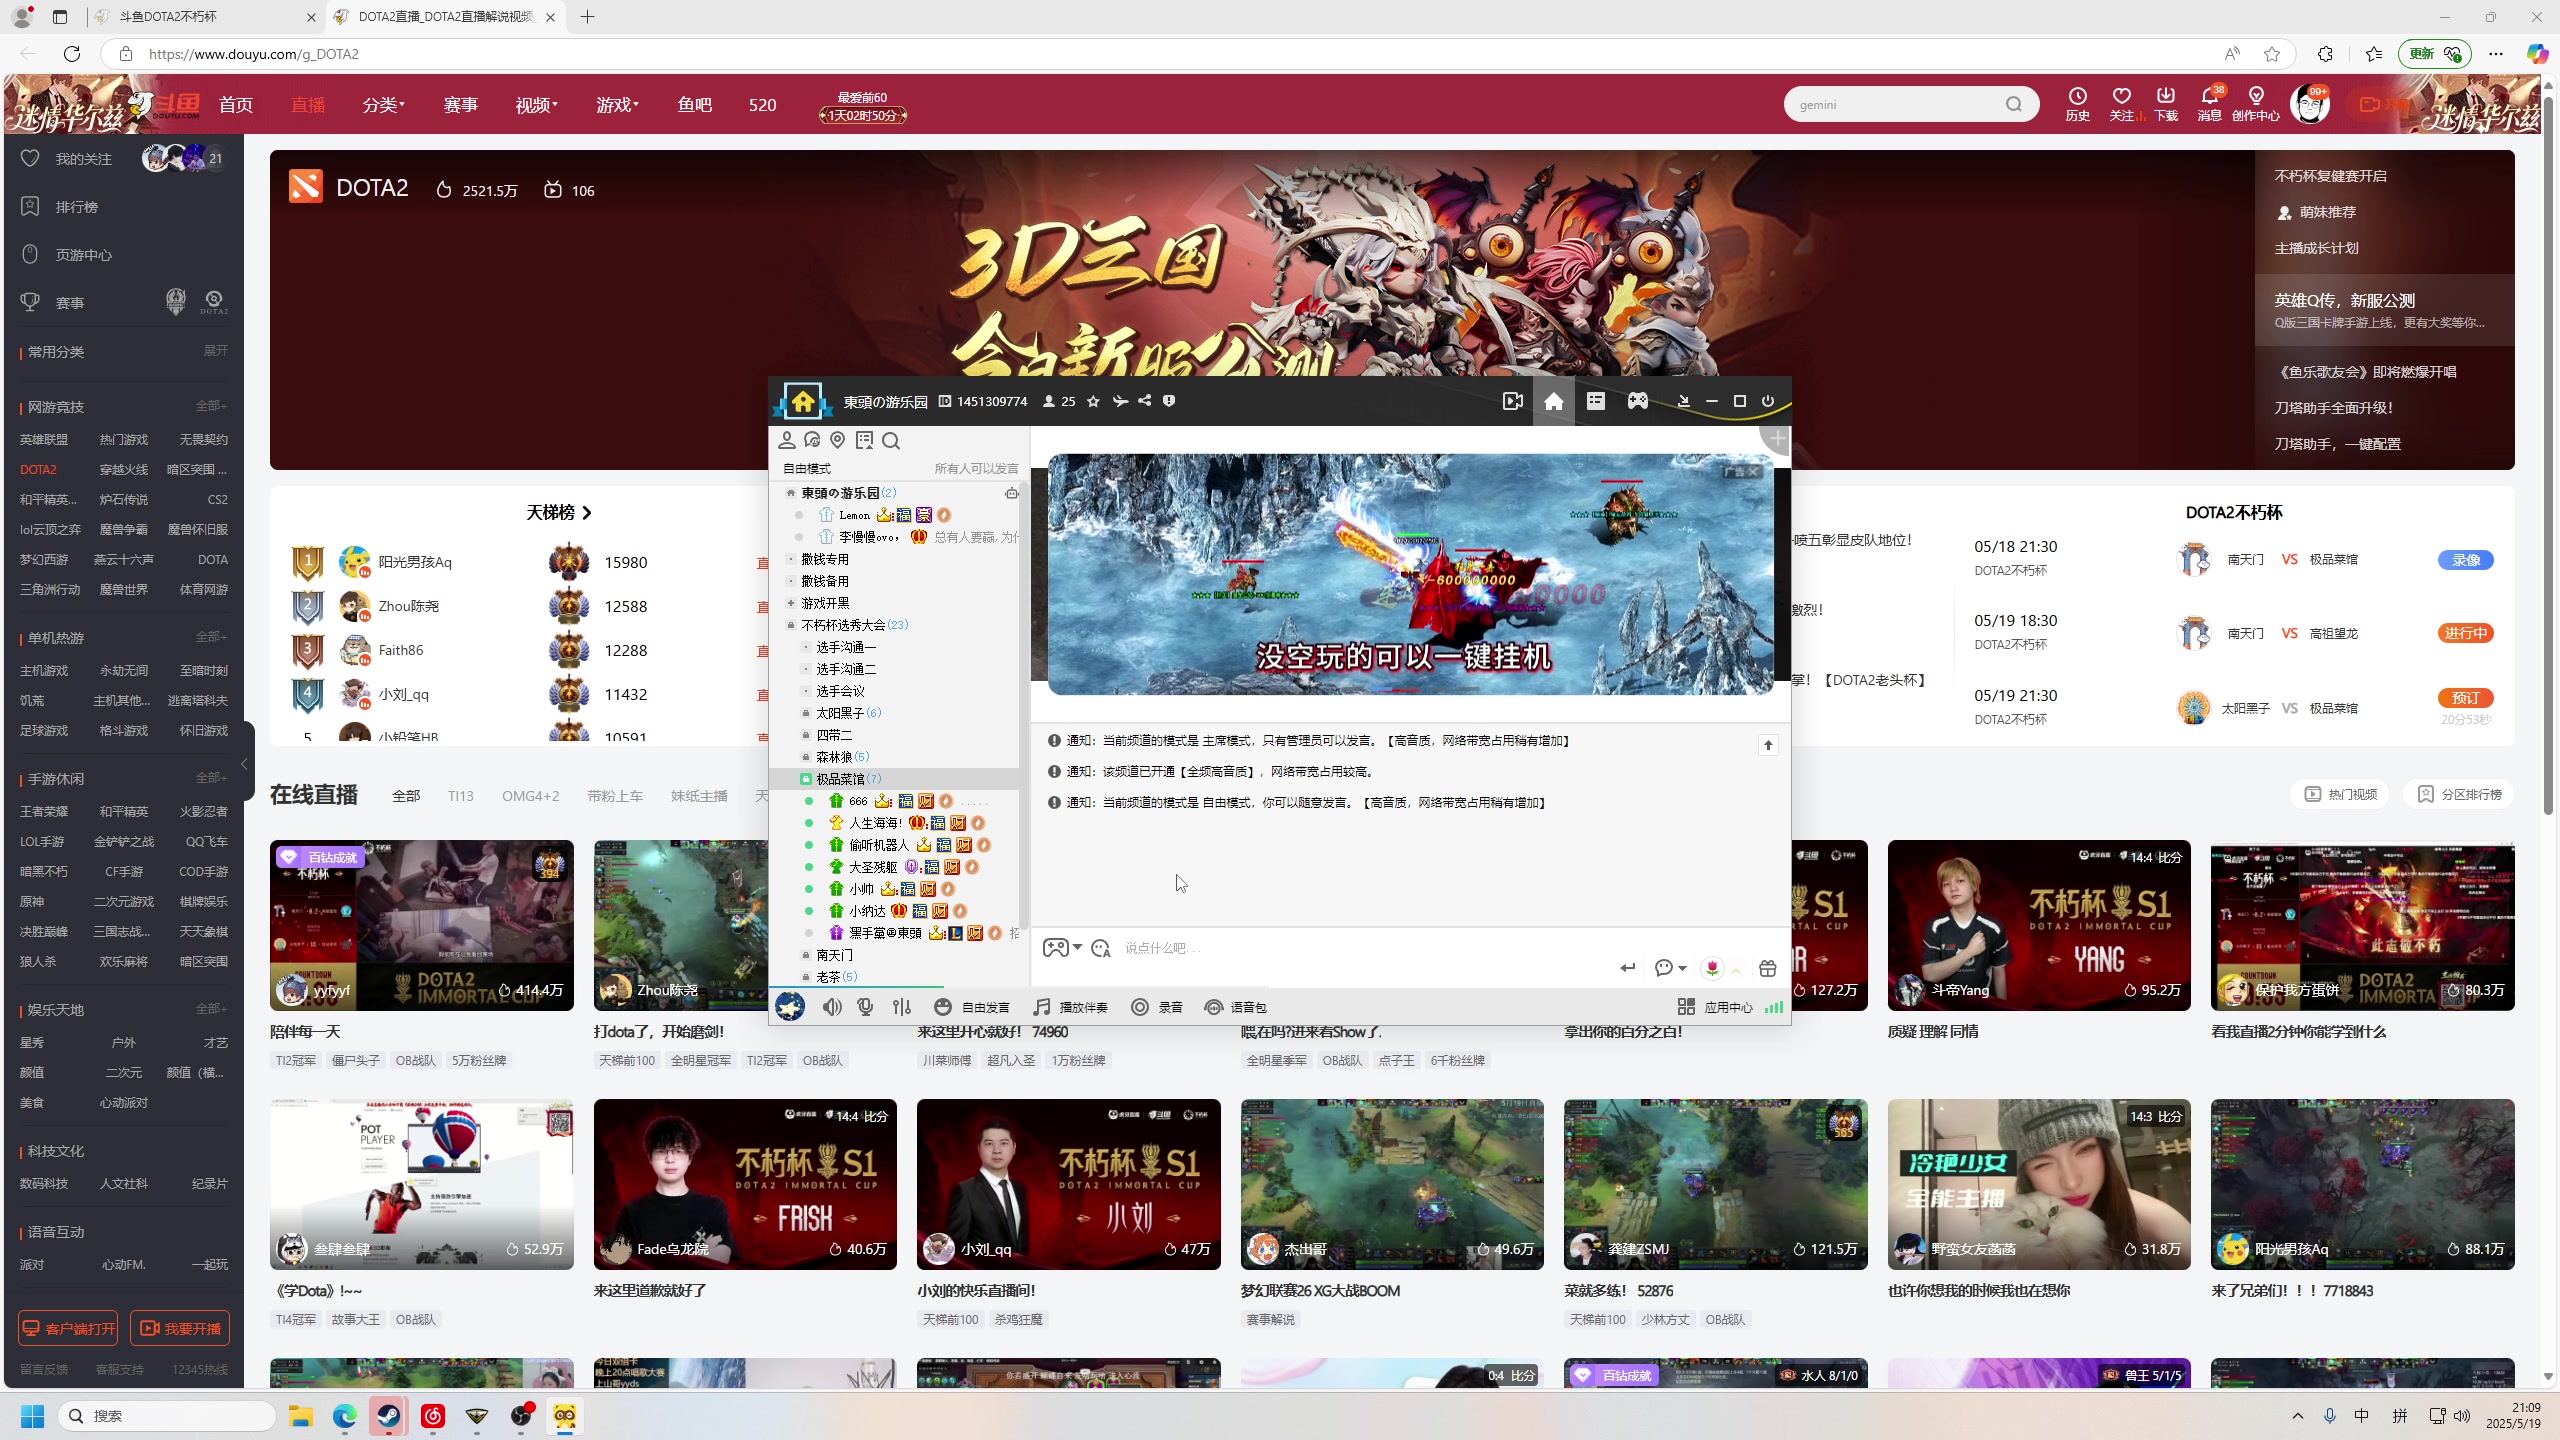Expand 常用分类 with 展开 link
The width and height of the screenshot is (2560, 1440).
click(x=216, y=351)
